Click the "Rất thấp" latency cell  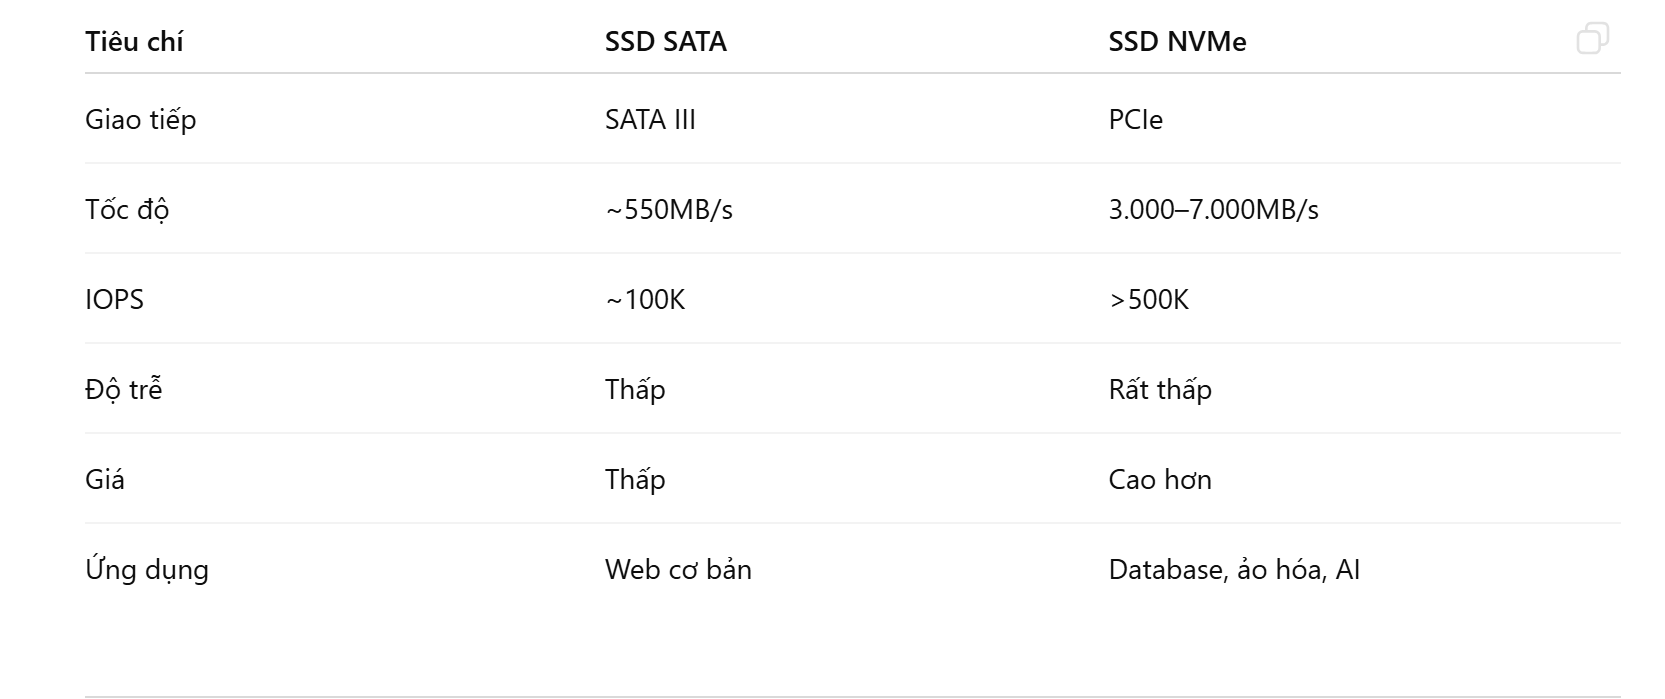coord(1160,390)
